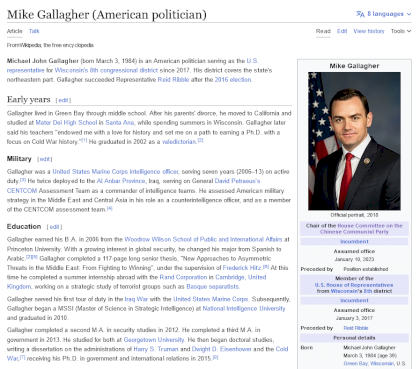
Task: Follow the Green Bay, Wisconsin birthplace link
Action: (x=369, y=363)
